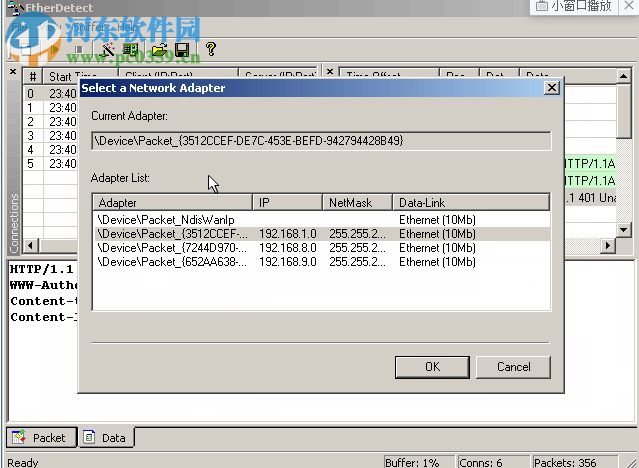Open the Sniffer menu
Image resolution: width=639 pixels, height=468 pixels.
[90, 27]
